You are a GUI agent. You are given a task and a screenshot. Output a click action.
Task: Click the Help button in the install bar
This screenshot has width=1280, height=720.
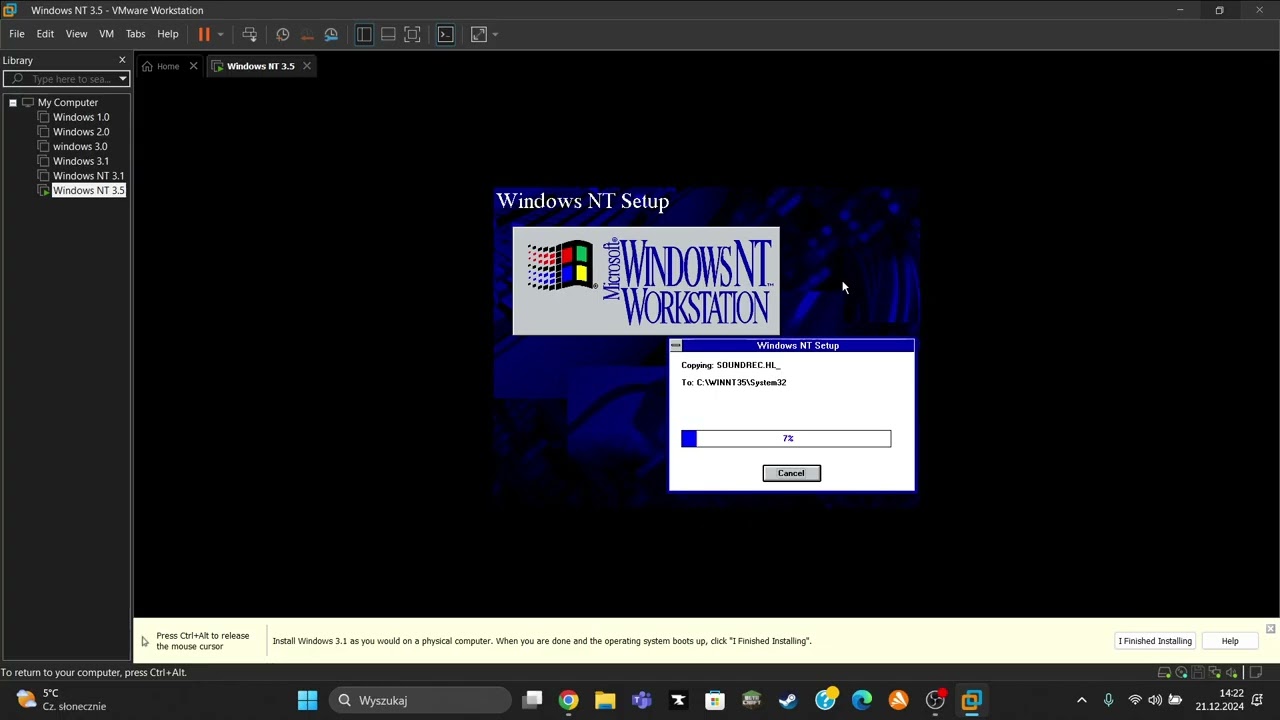[x=1230, y=641]
